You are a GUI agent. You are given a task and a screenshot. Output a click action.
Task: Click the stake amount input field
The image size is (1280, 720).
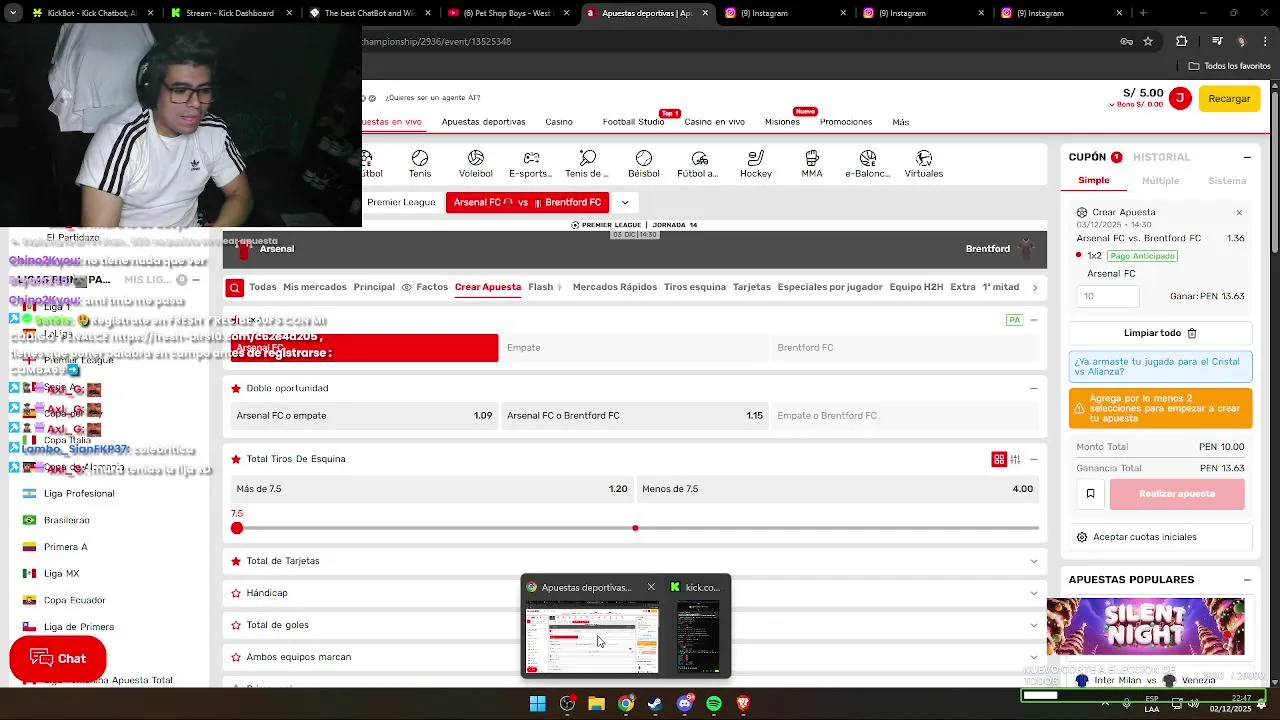coord(1108,296)
